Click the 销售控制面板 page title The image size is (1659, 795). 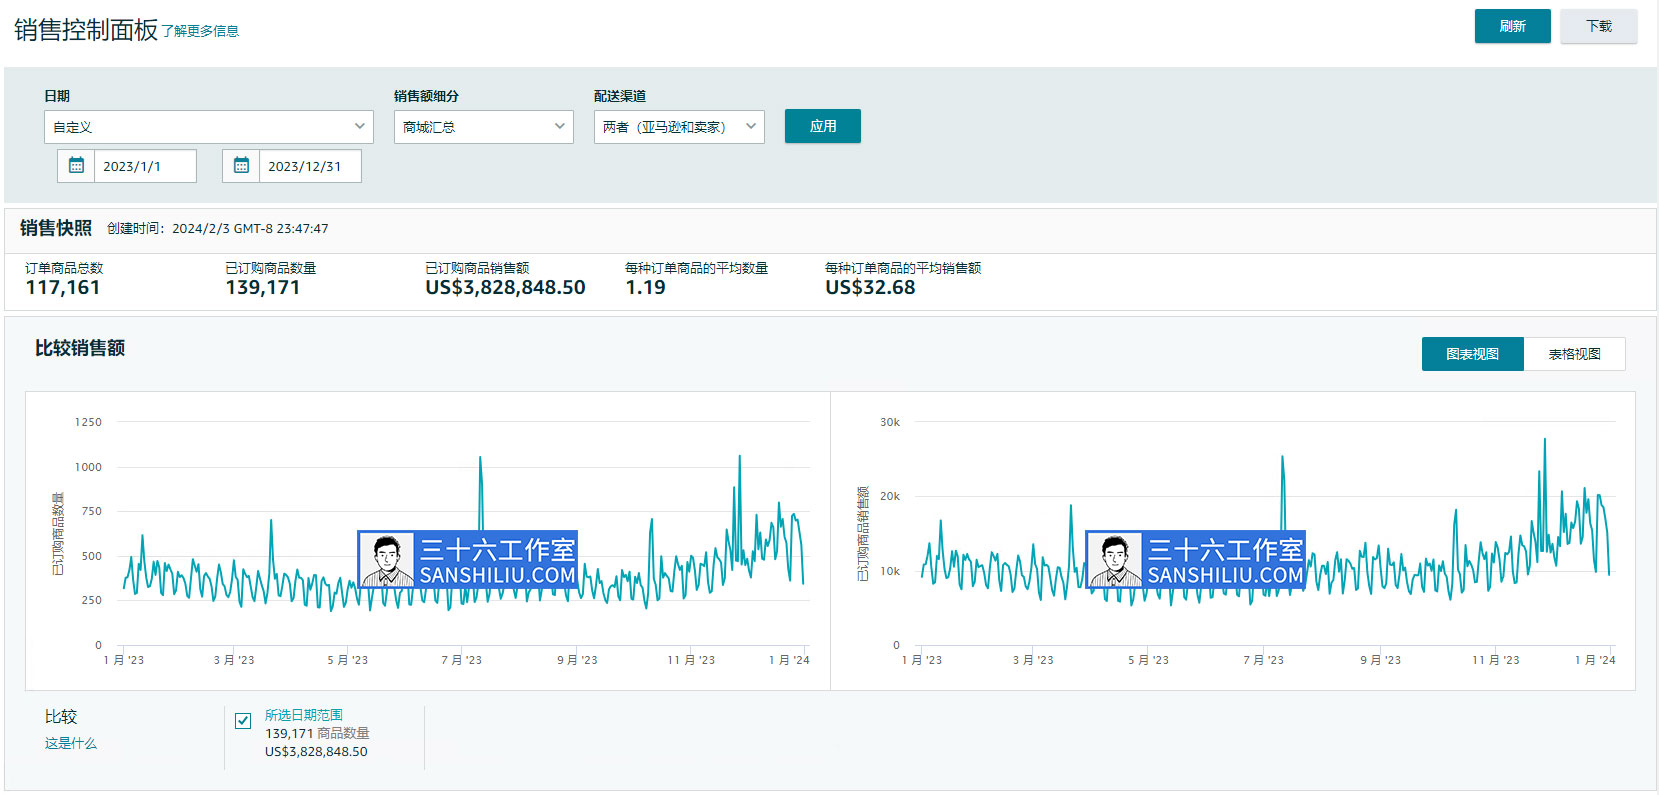(x=86, y=30)
